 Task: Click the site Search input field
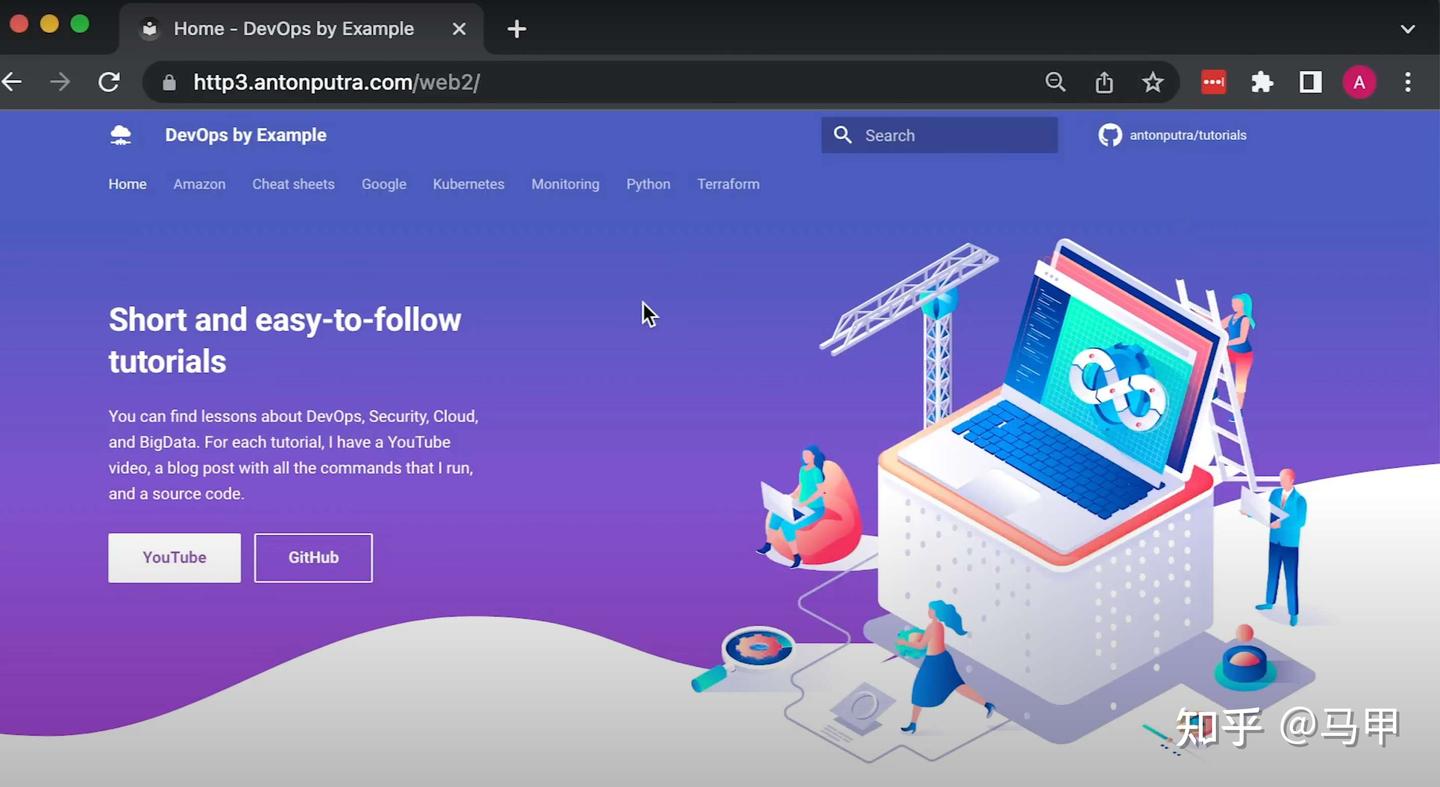pyautogui.click(x=940, y=135)
